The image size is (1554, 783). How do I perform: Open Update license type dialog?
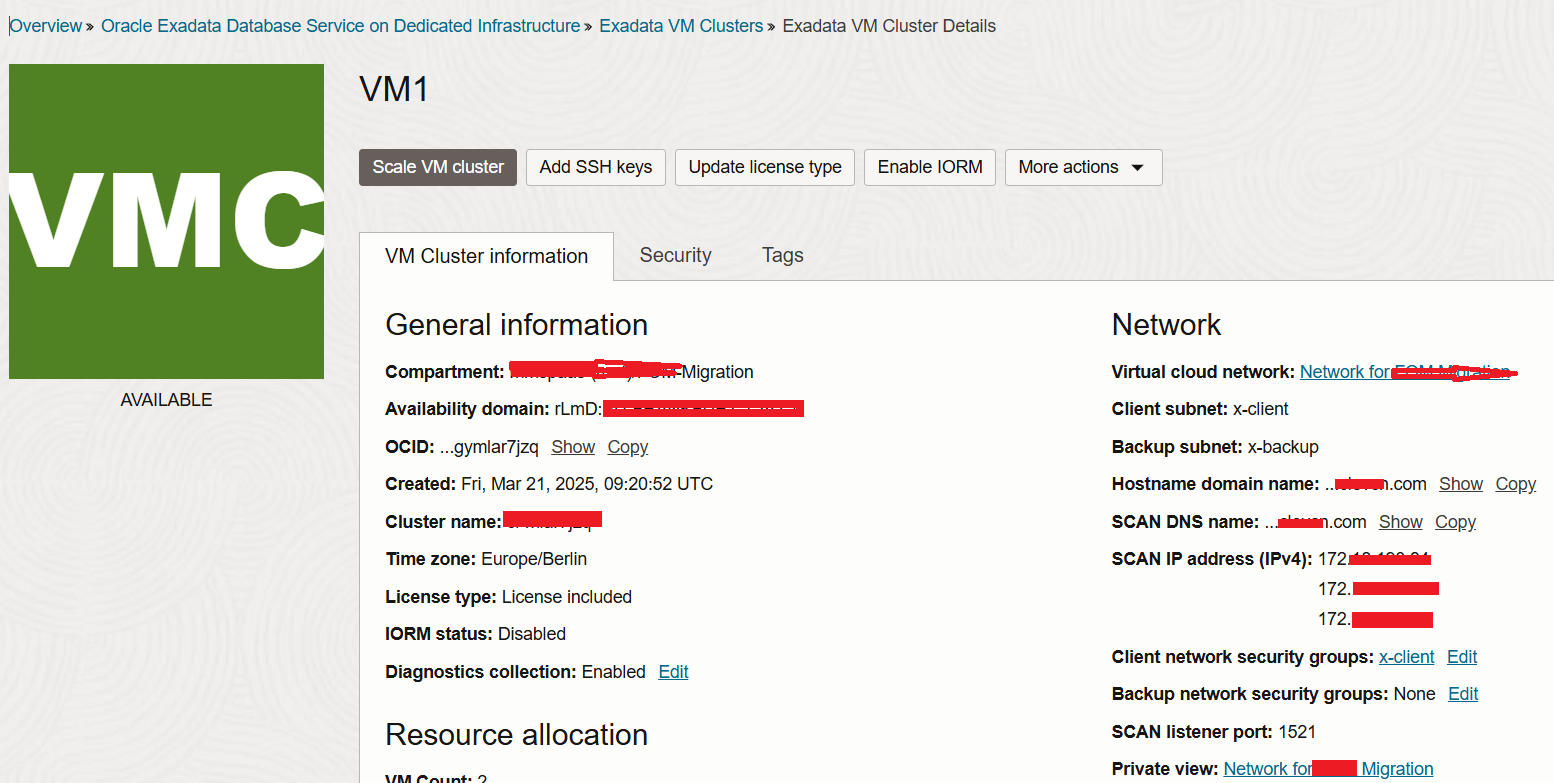pyautogui.click(x=765, y=167)
